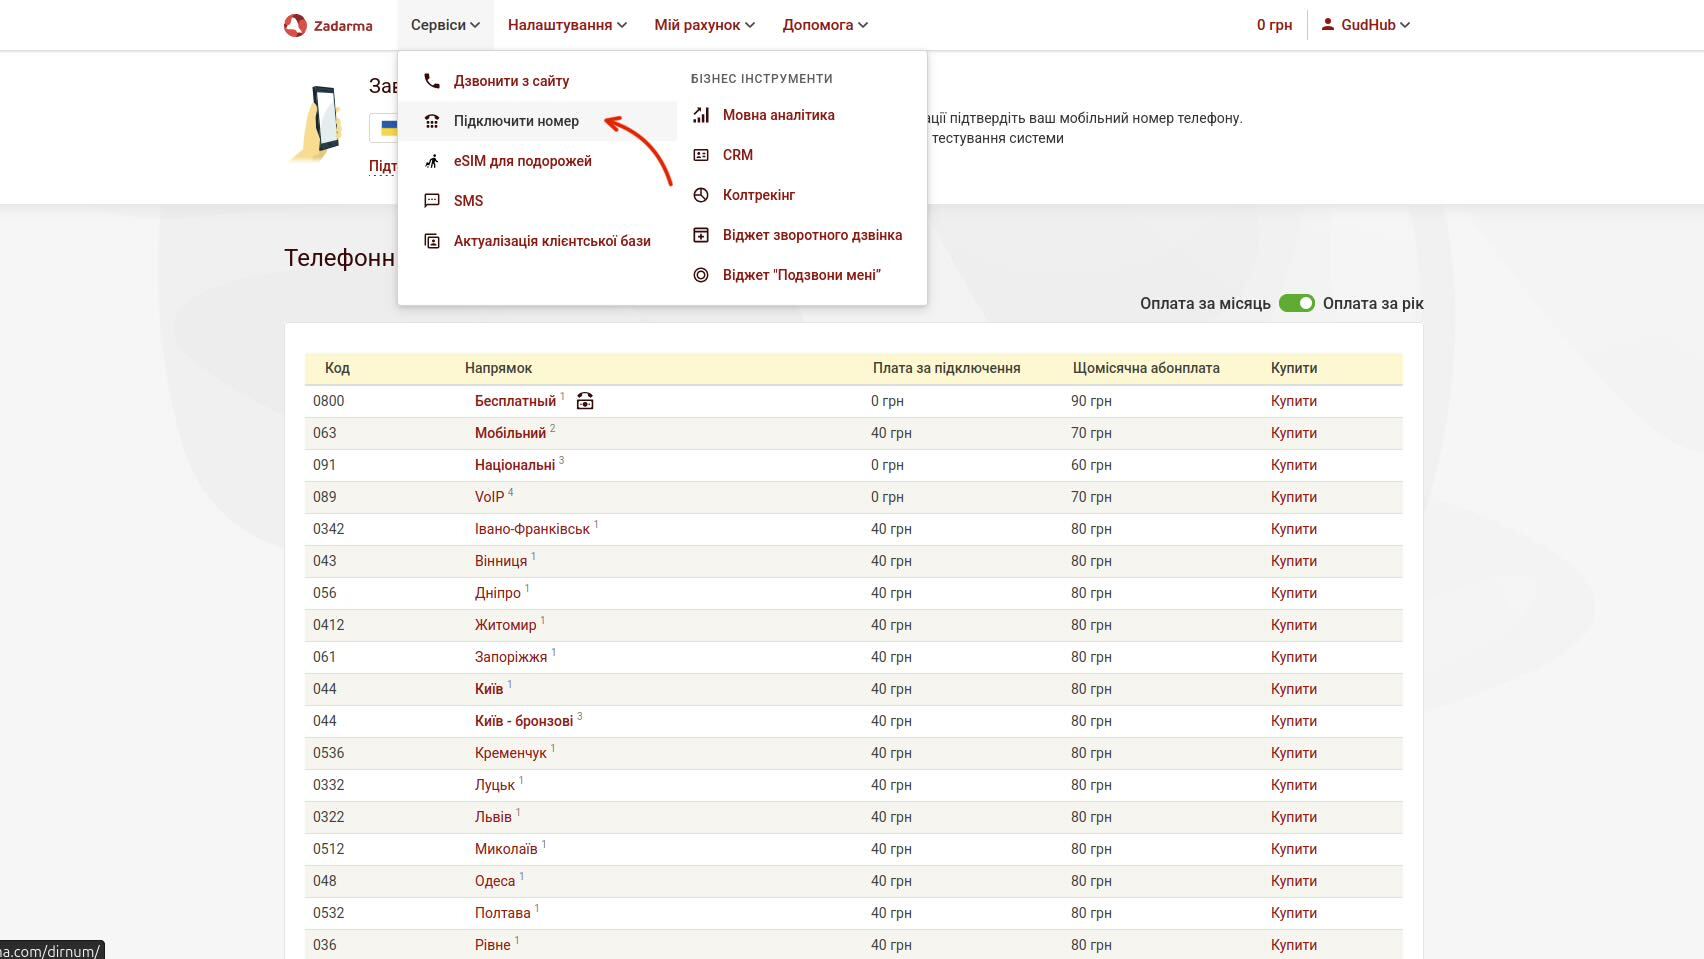Open the Мій рахунок dropdown
The height and width of the screenshot is (959, 1704).
705,25
